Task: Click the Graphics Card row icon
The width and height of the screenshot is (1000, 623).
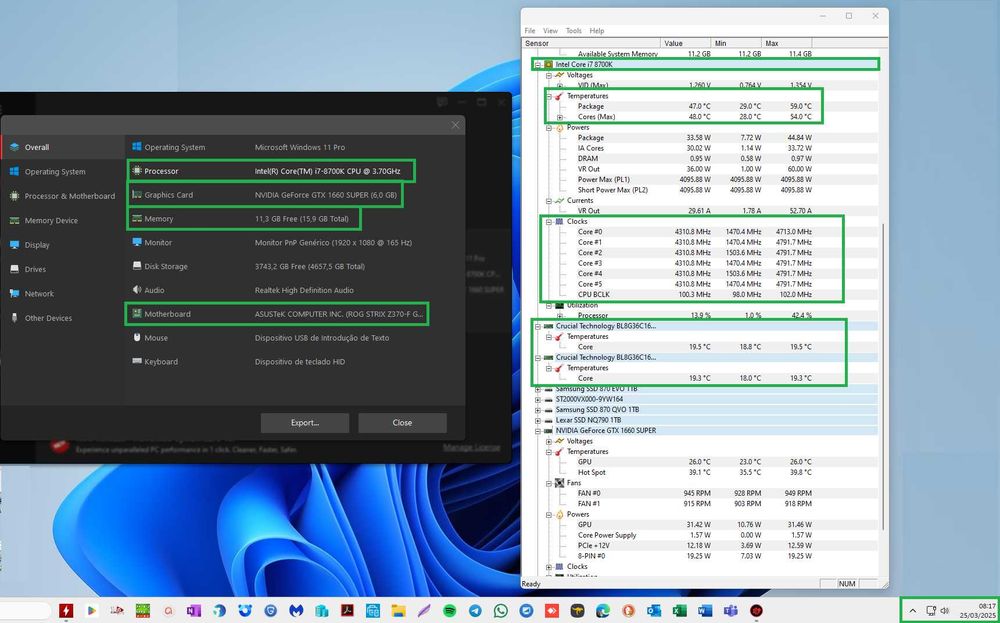Action: point(136,194)
